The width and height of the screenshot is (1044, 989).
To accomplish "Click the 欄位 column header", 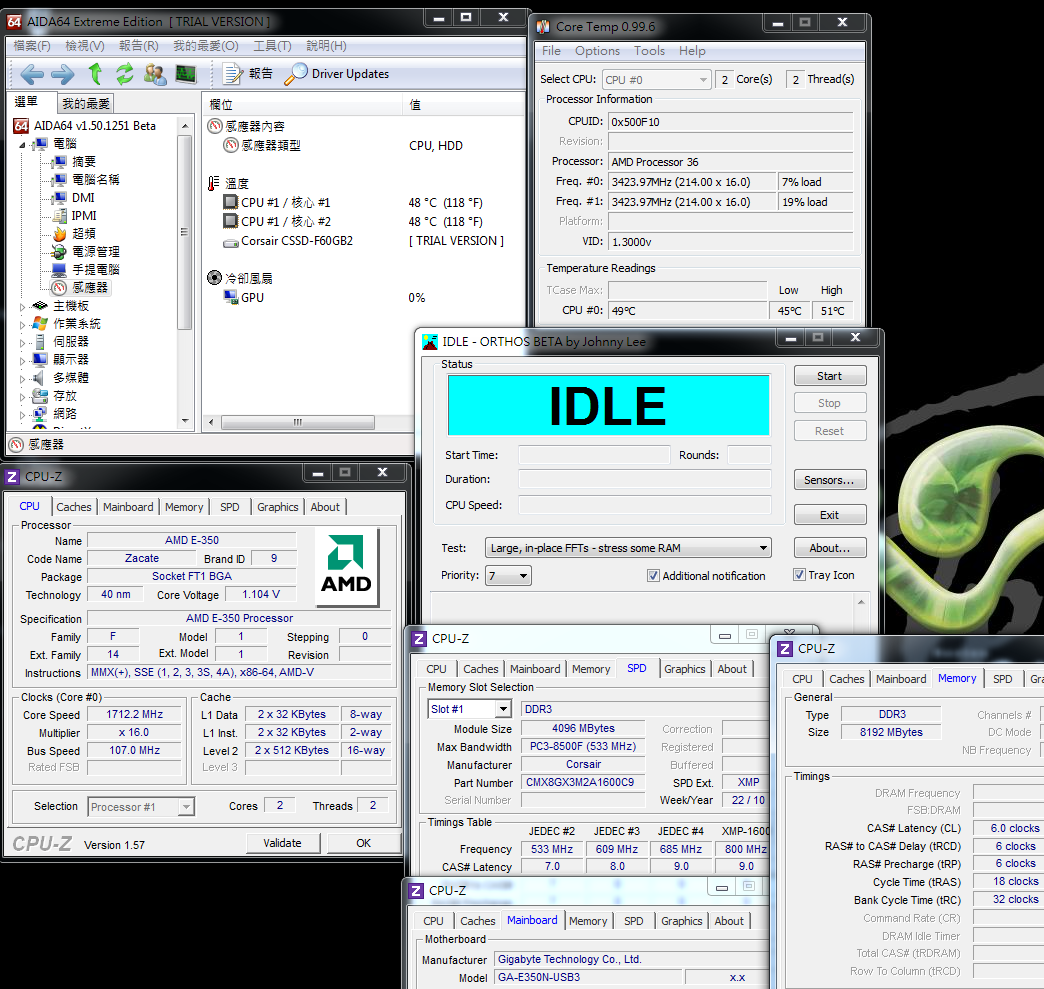I will pos(302,105).
